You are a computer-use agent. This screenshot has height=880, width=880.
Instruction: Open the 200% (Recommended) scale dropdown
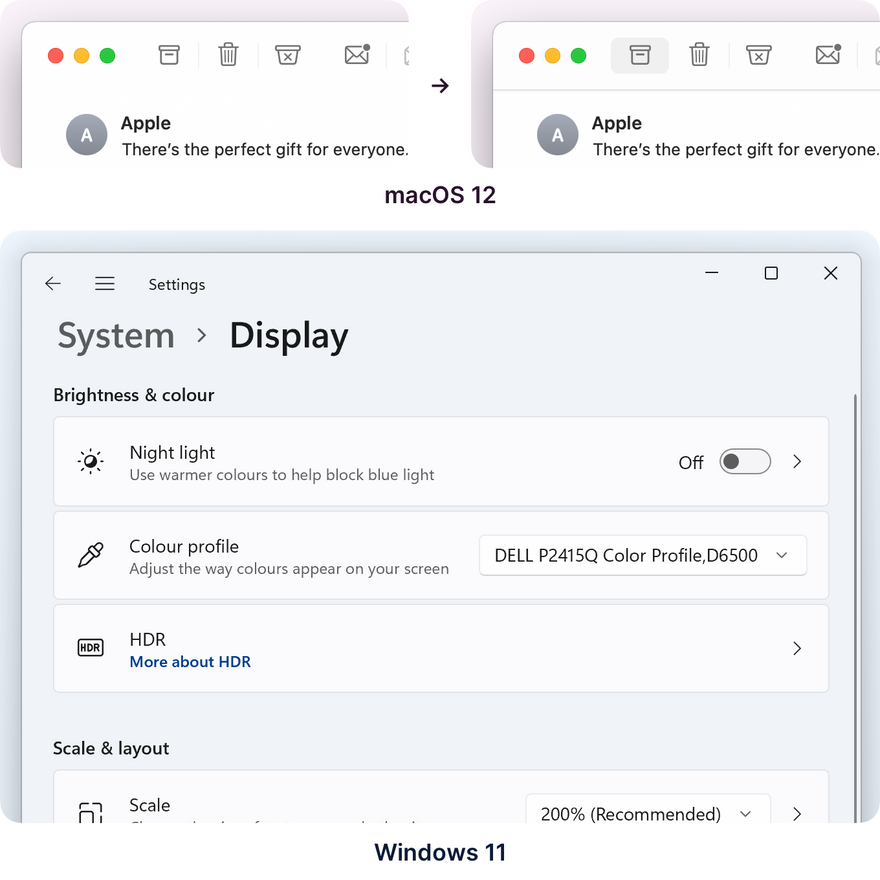(x=648, y=809)
